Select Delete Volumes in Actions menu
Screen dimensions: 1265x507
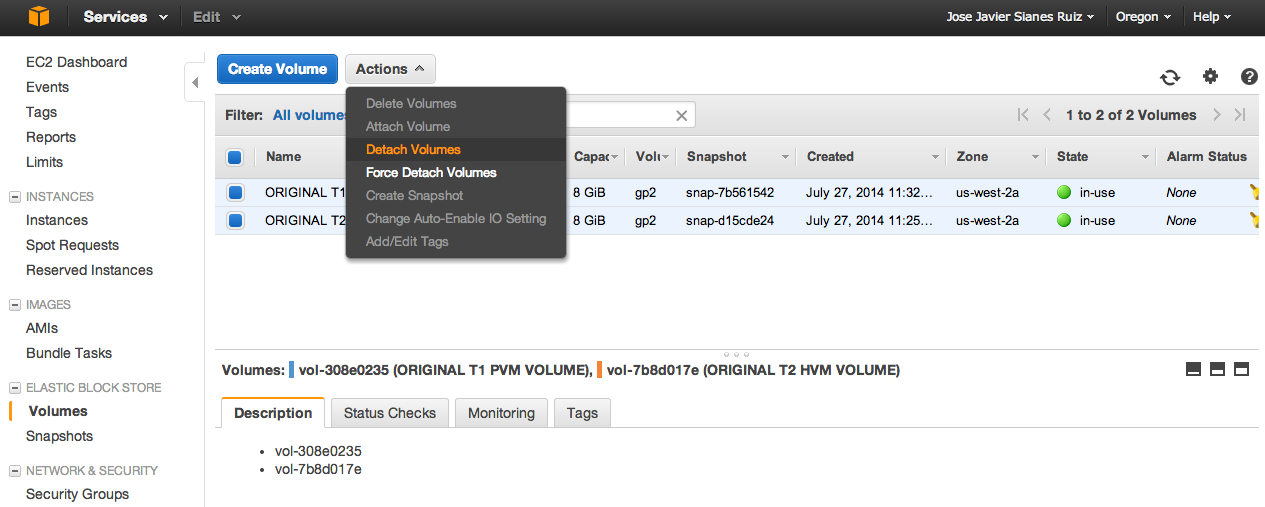pyautogui.click(x=456, y=103)
